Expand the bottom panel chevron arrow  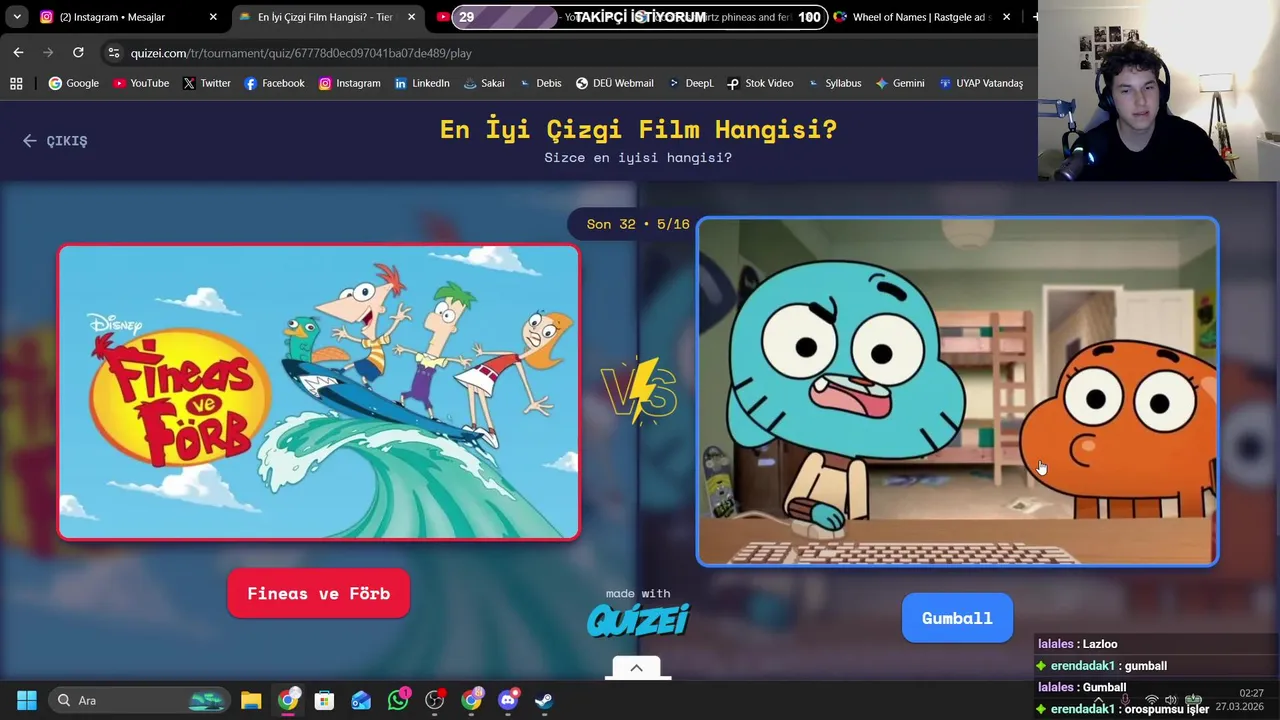pos(636,668)
